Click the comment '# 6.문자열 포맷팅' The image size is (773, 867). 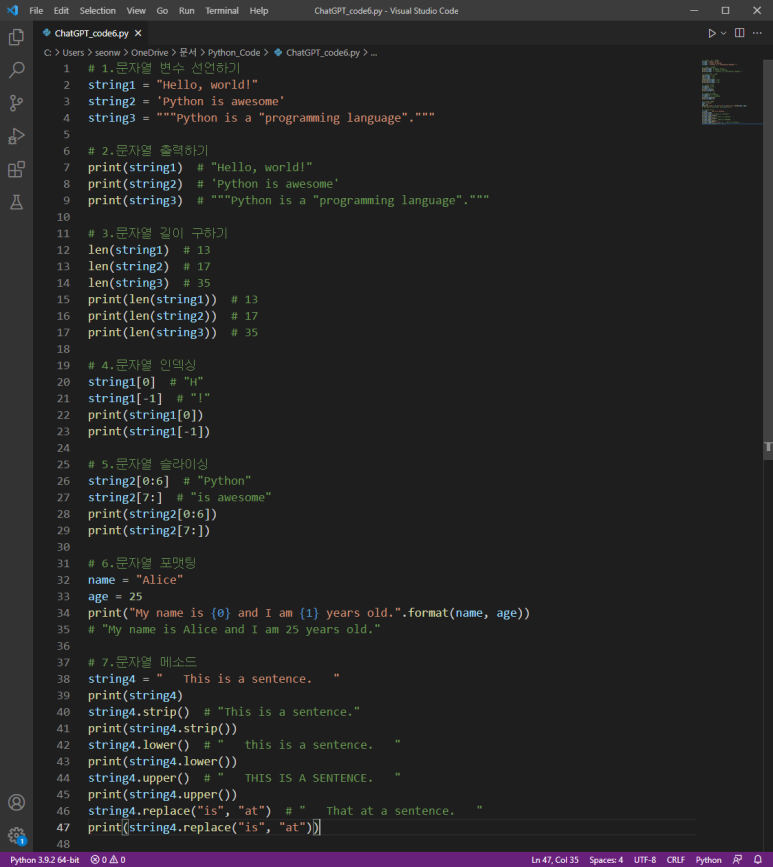pyautogui.click(x=142, y=563)
